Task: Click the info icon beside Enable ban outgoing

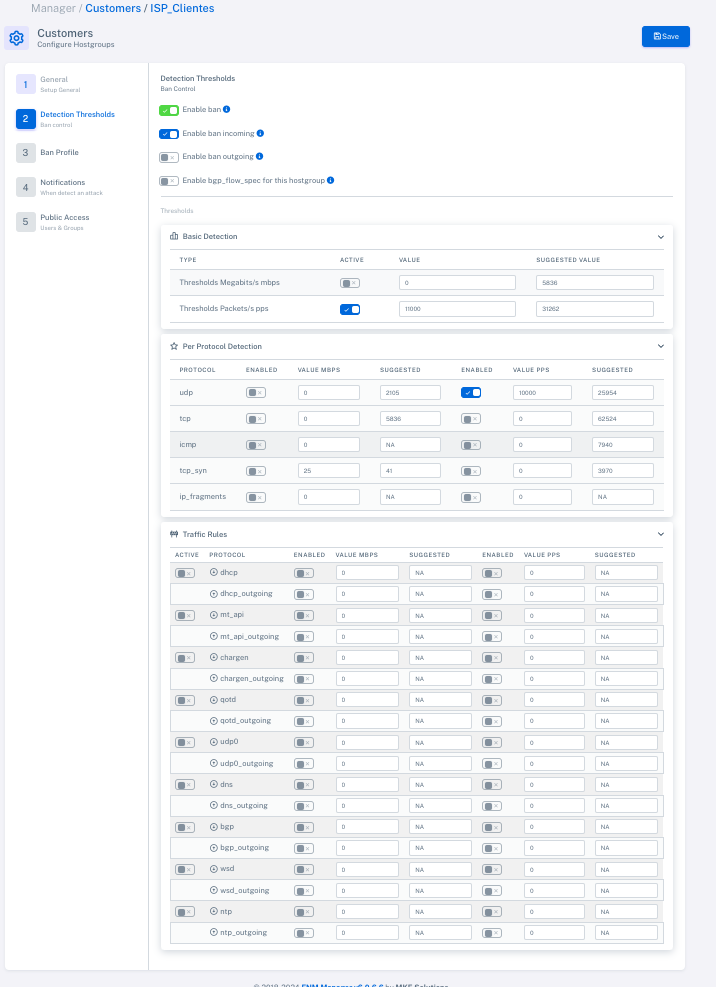Action: pos(260,156)
